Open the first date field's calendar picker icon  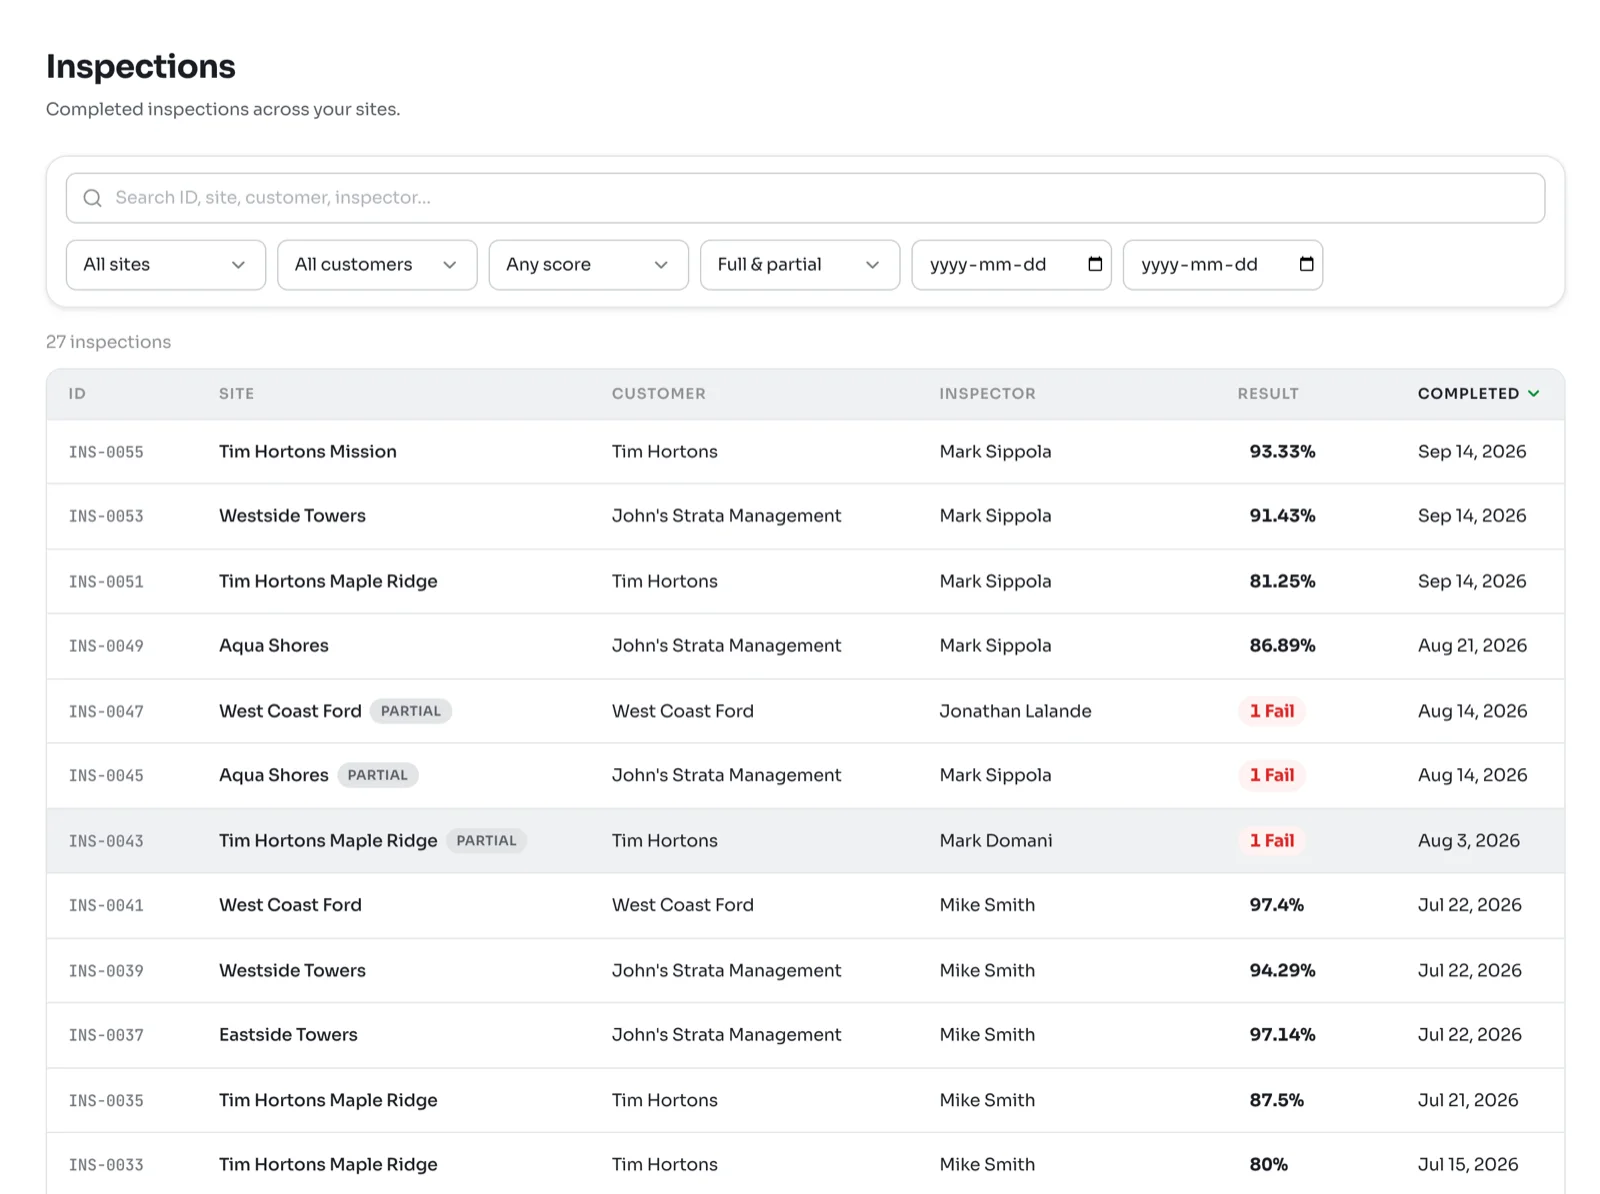(x=1095, y=264)
